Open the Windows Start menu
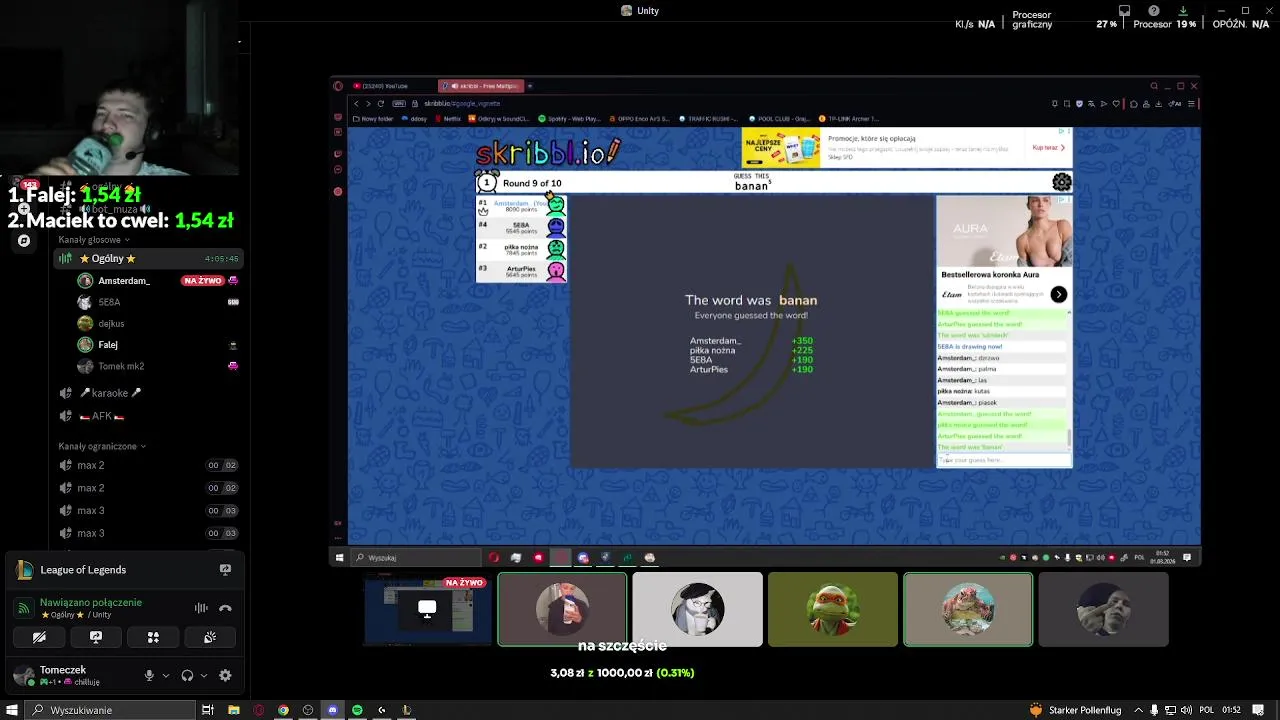 pyautogui.click(x=11, y=710)
